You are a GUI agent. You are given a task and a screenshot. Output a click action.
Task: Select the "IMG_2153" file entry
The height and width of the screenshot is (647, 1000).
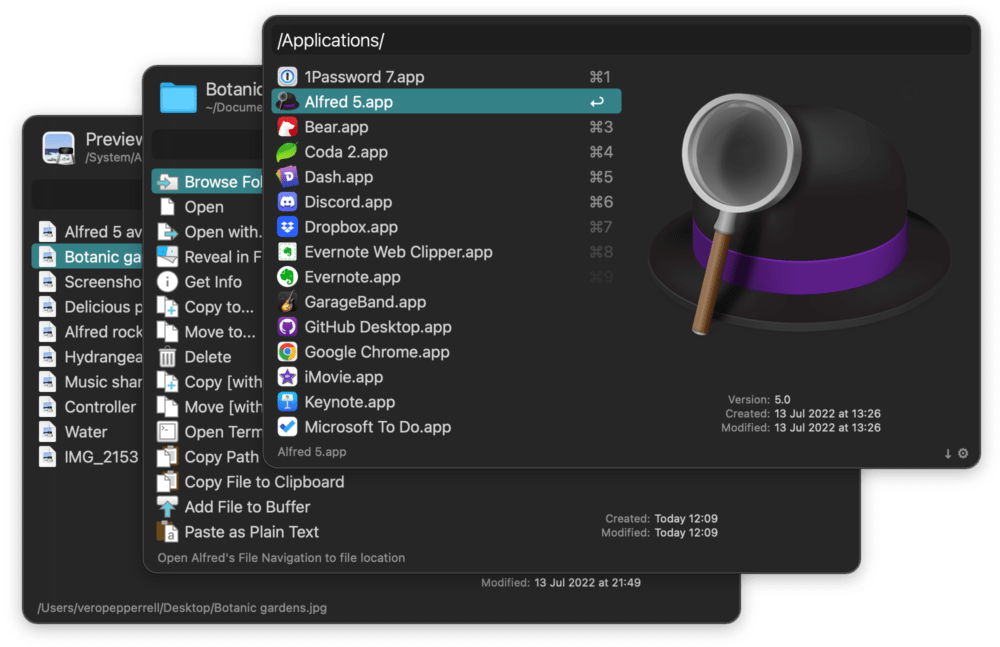coord(87,457)
